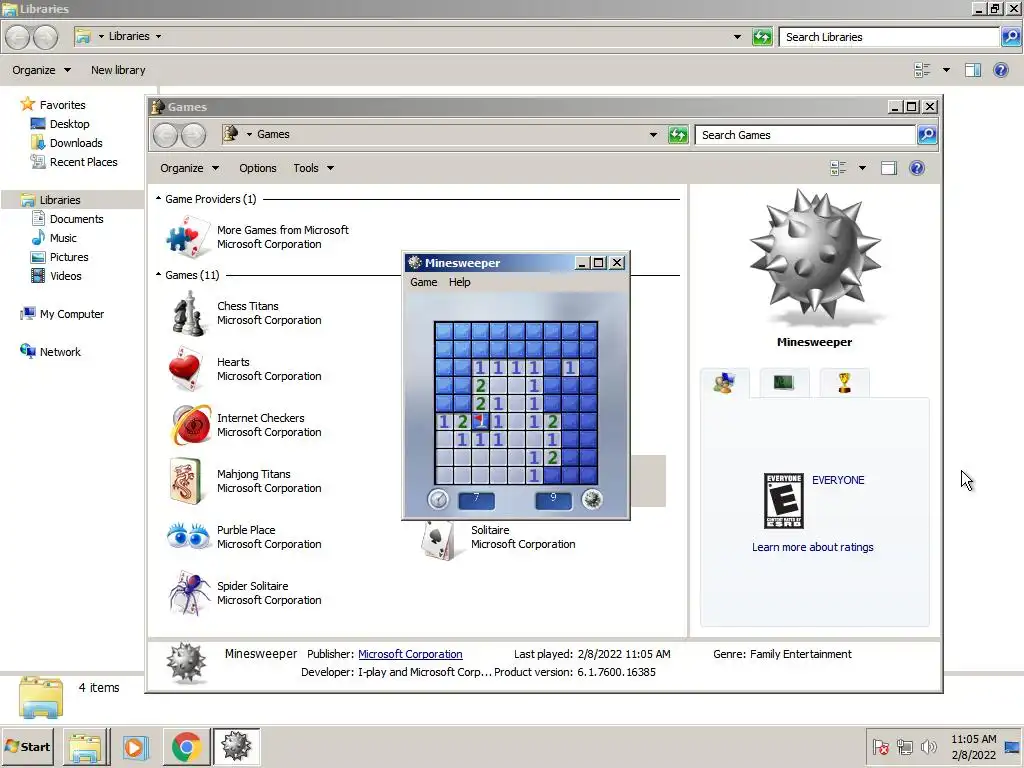Open the Microsoft Corporation publisher link

(x=410, y=654)
